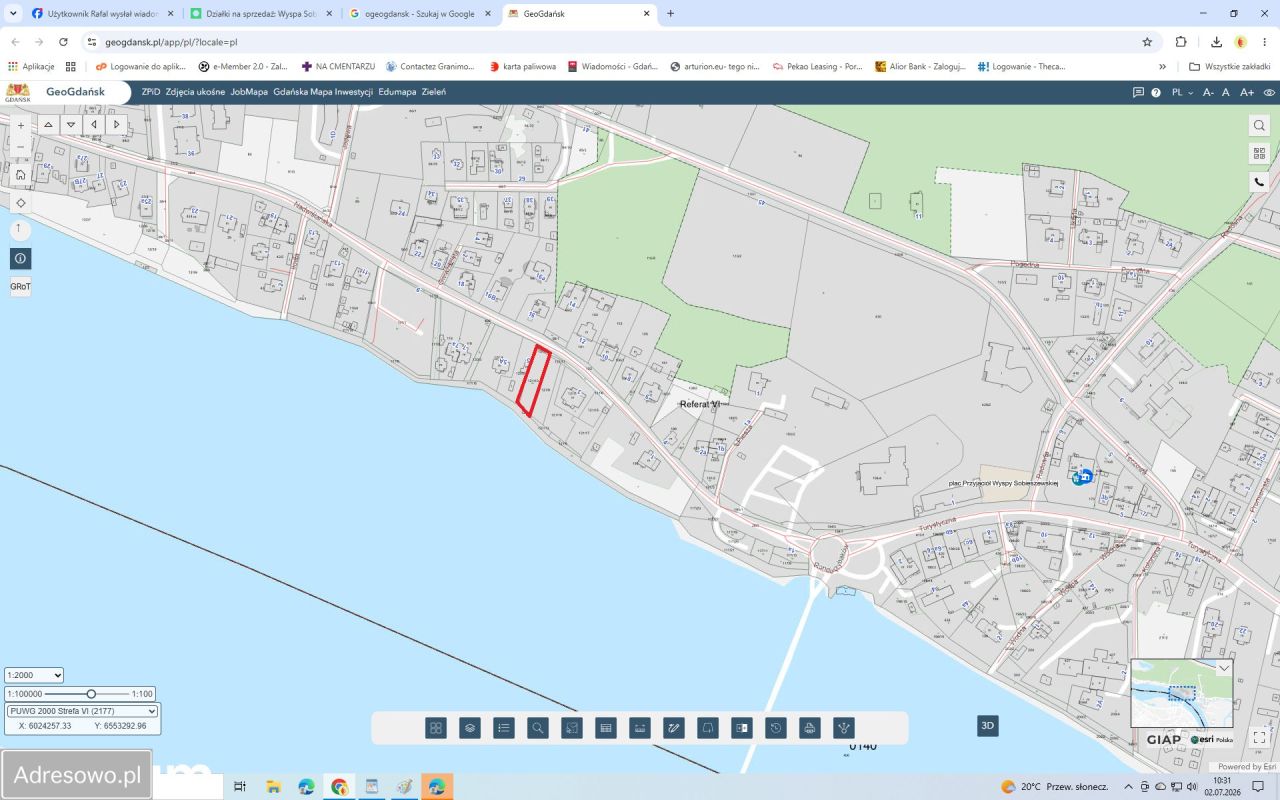Click the GeoGdańsk logo
Image resolution: width=1280 pixels, height=800 pixels.
tap(64, 92)
